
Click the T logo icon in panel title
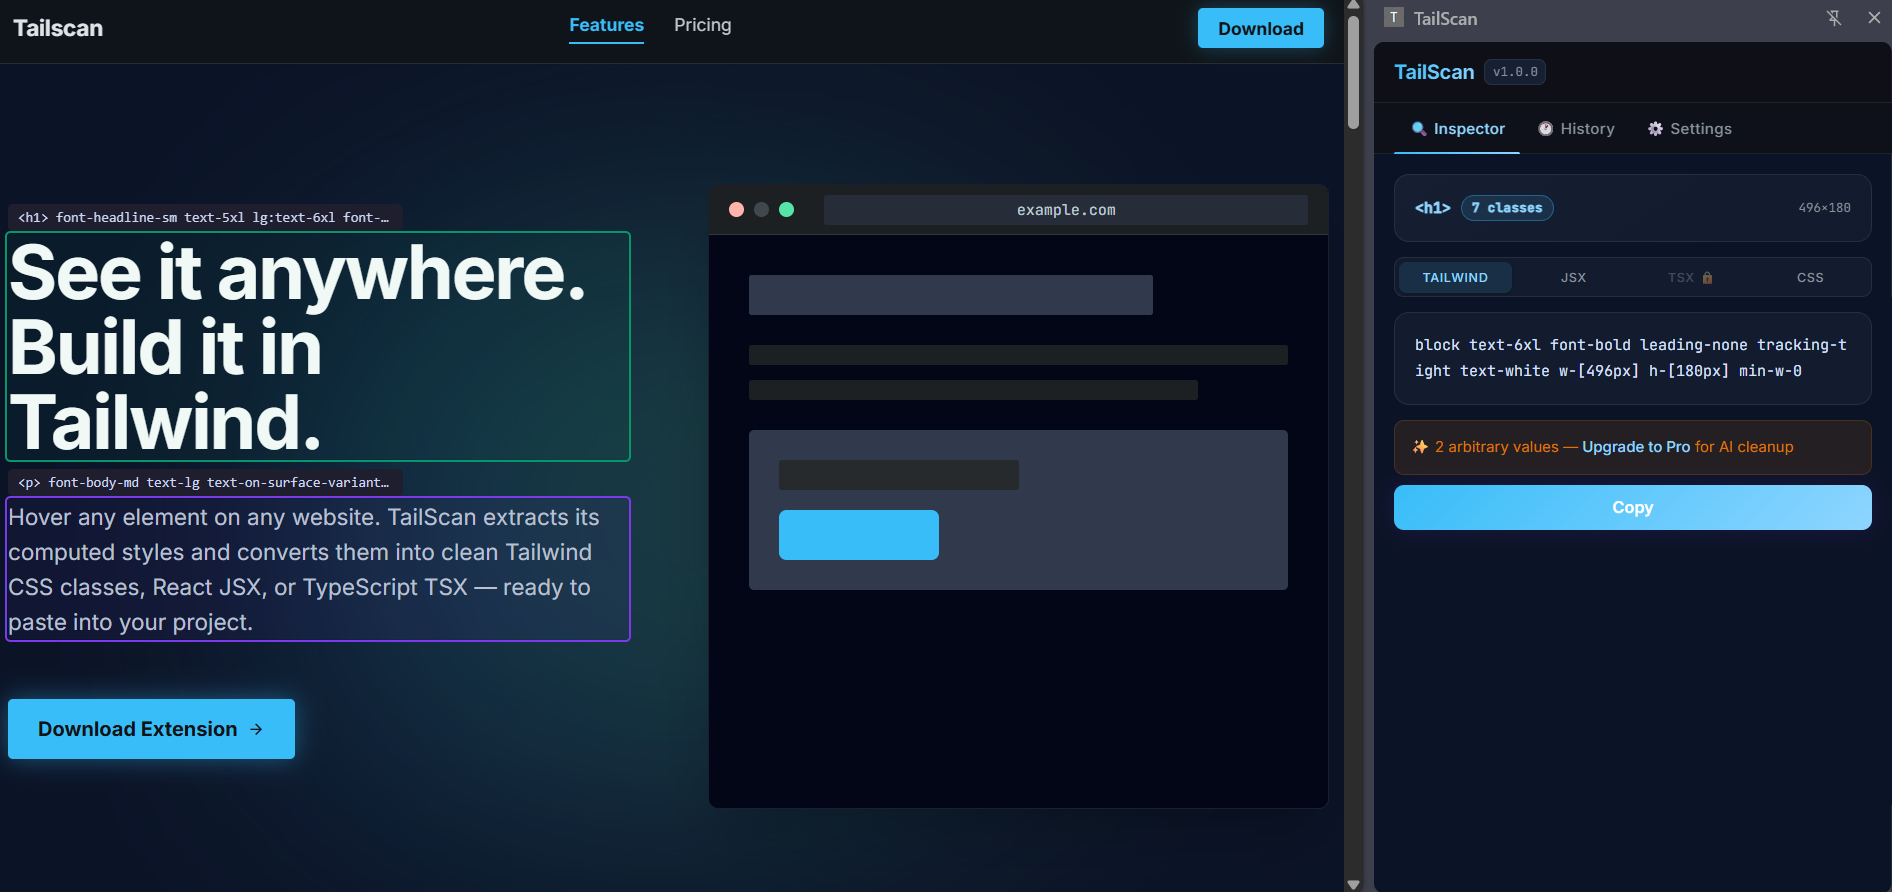[x=1394, y=18]
